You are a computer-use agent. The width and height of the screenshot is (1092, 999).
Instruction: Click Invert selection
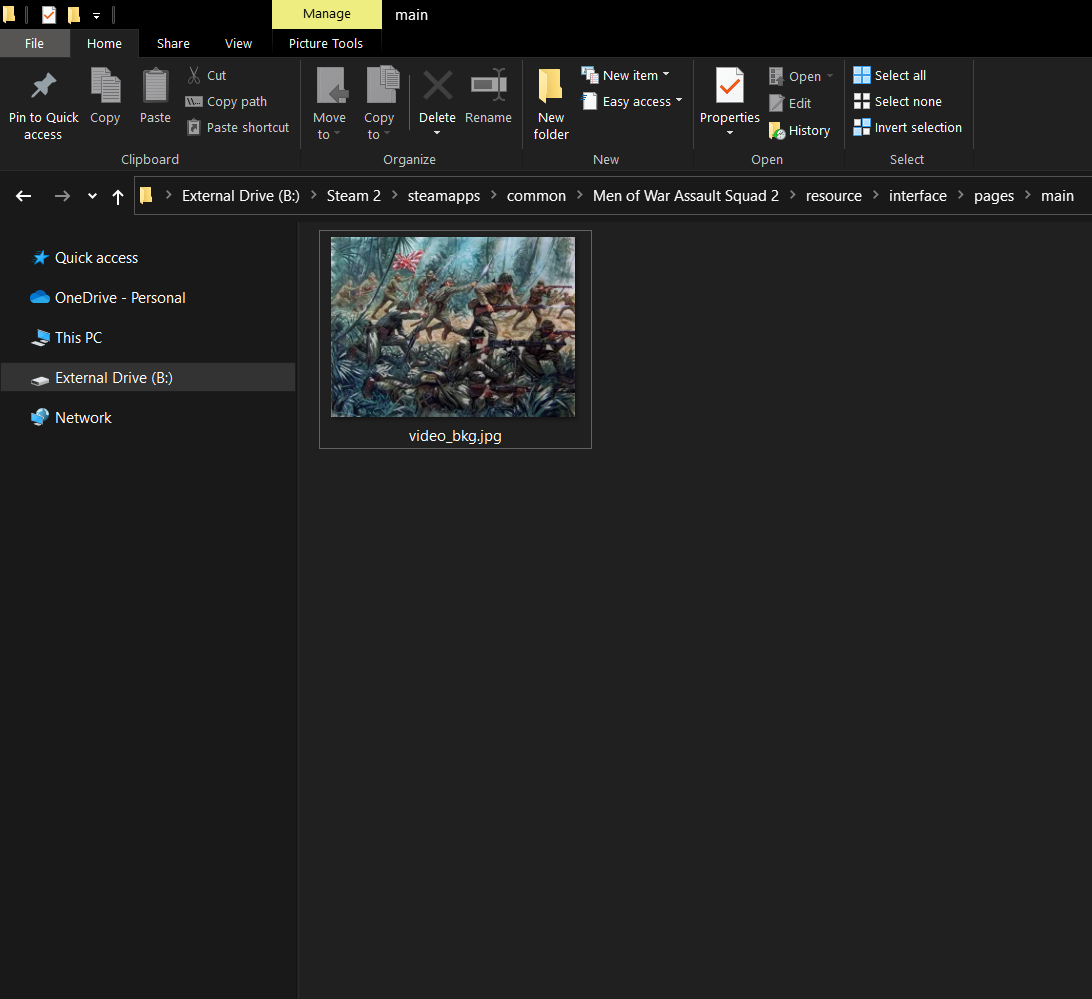tap(908, 127)
